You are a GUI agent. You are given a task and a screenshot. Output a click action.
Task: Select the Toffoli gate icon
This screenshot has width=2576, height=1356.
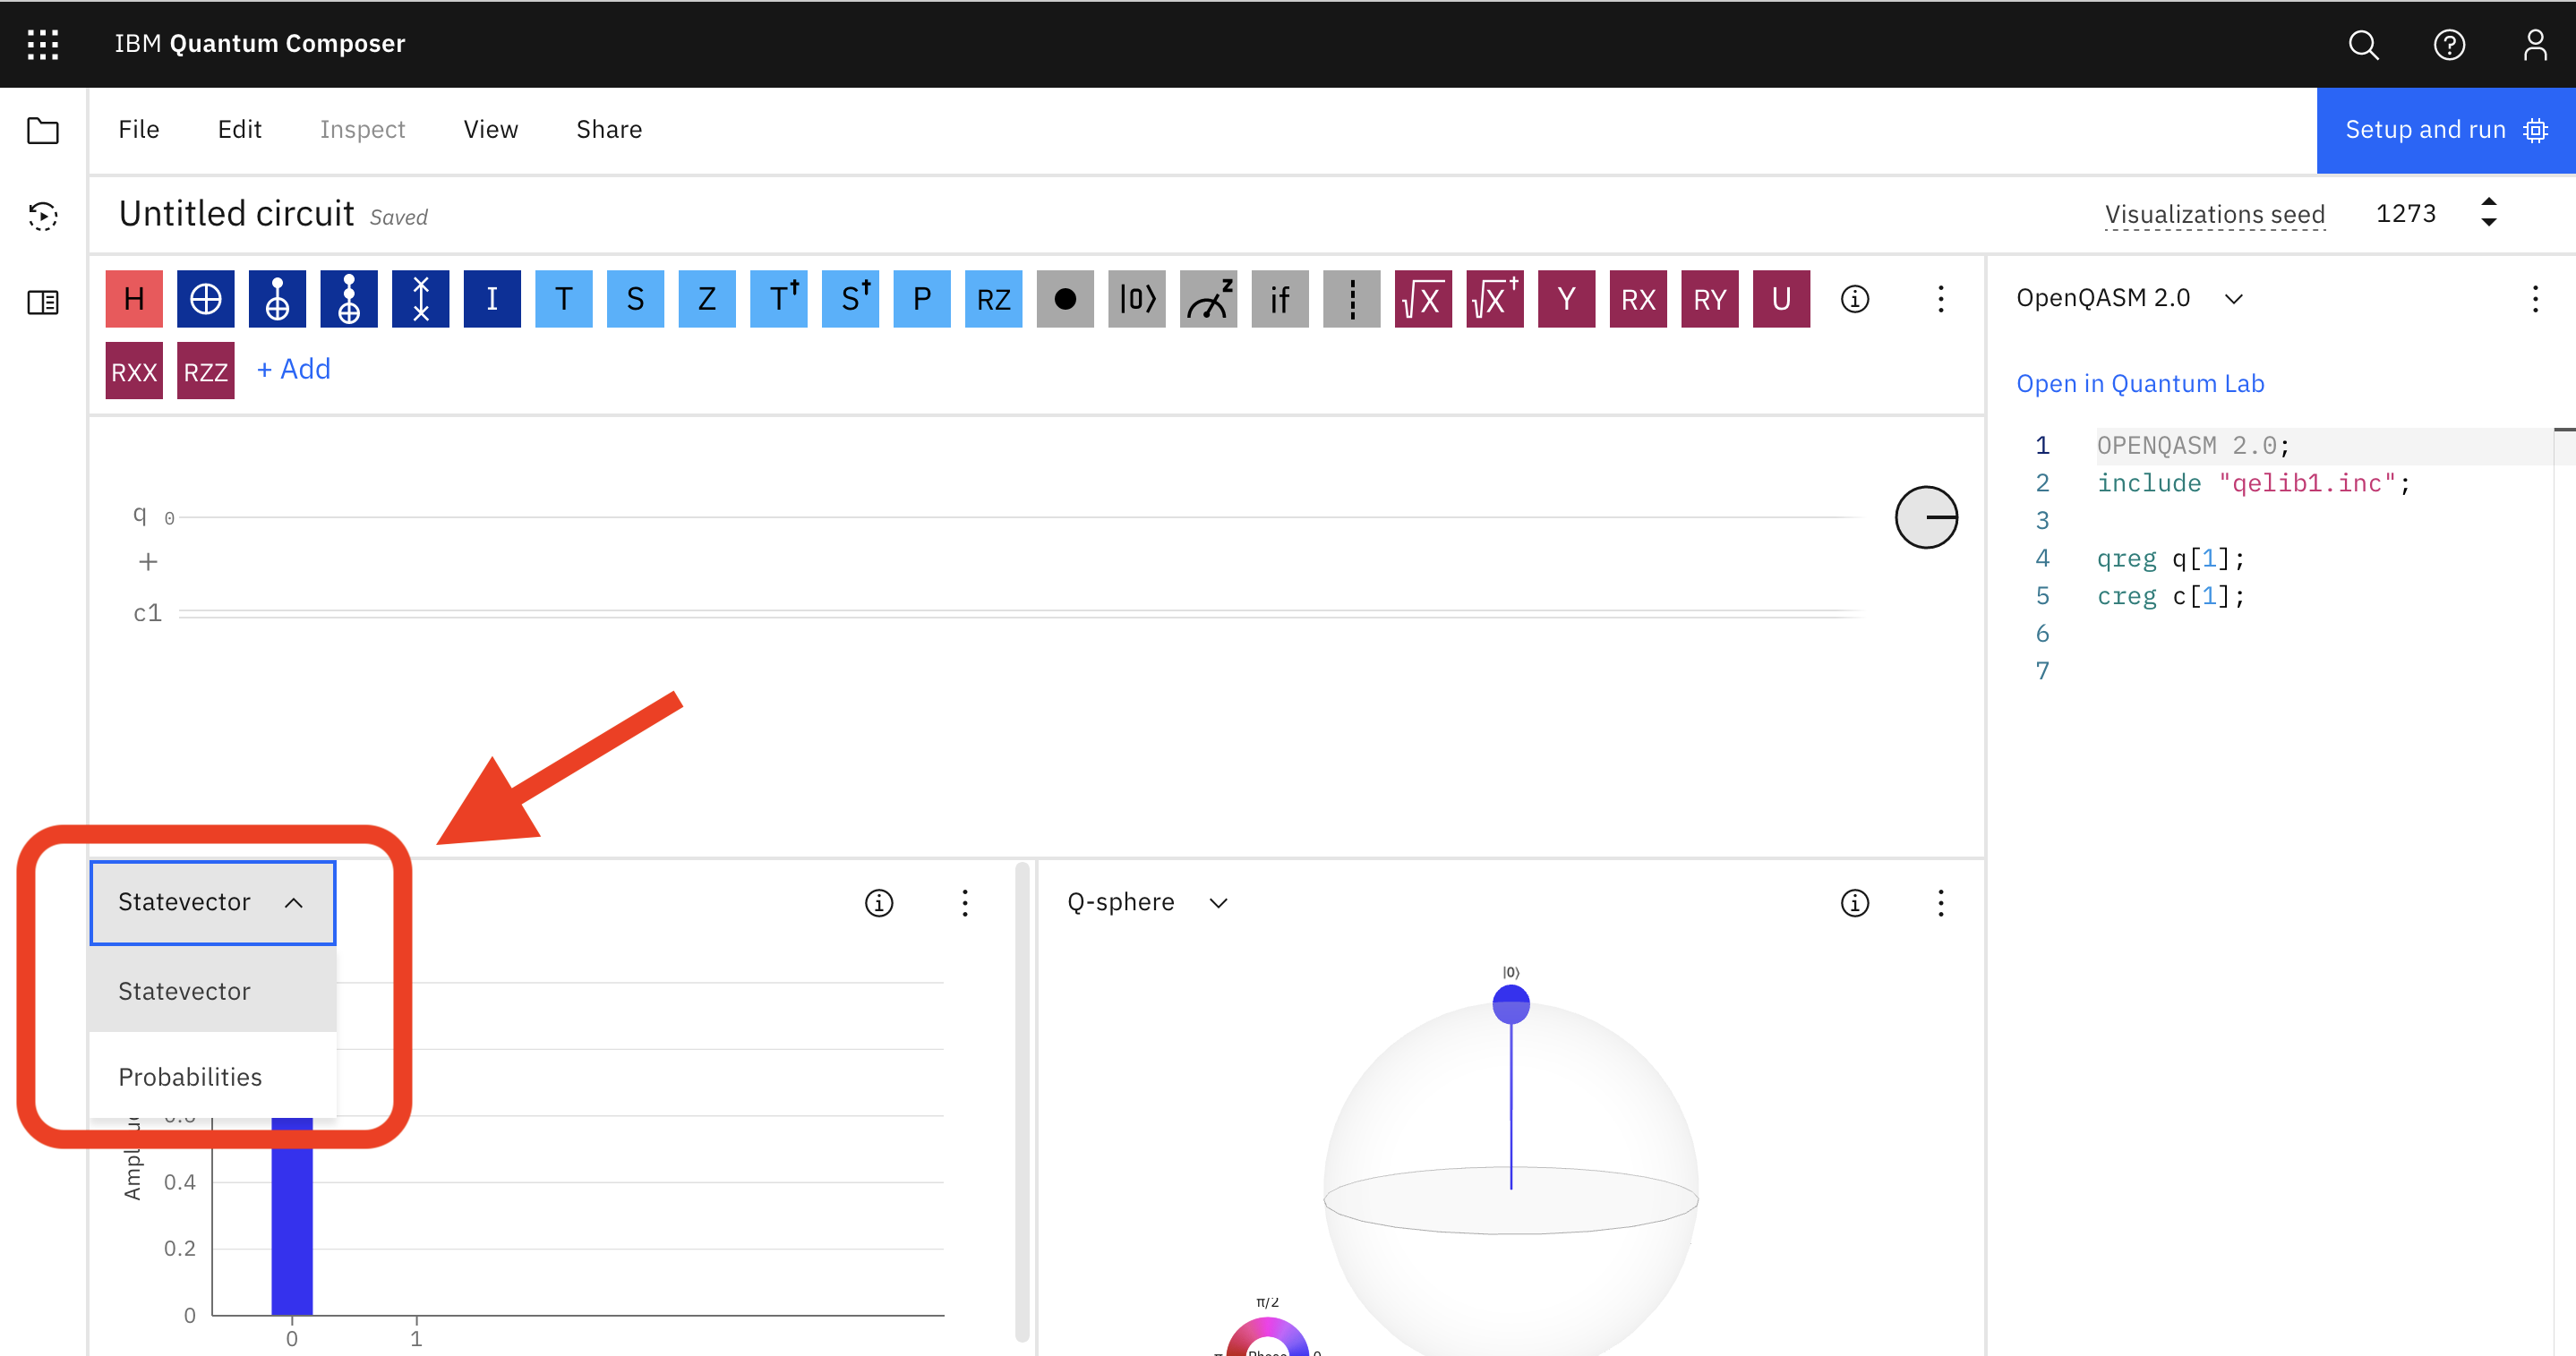pyautogui.click(x=349, y=298)
